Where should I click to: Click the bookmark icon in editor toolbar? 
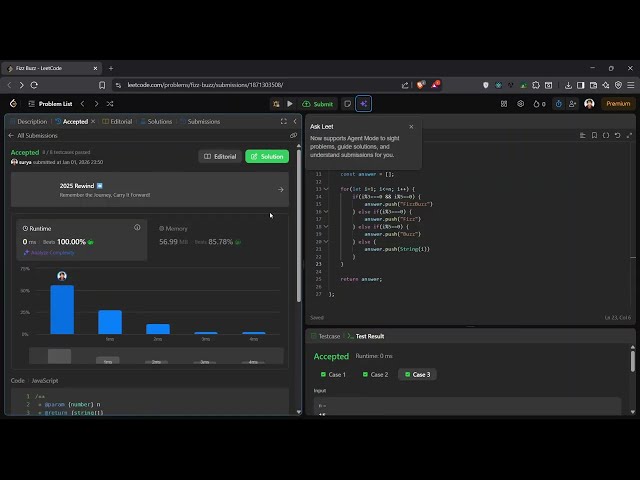(594, 135)
